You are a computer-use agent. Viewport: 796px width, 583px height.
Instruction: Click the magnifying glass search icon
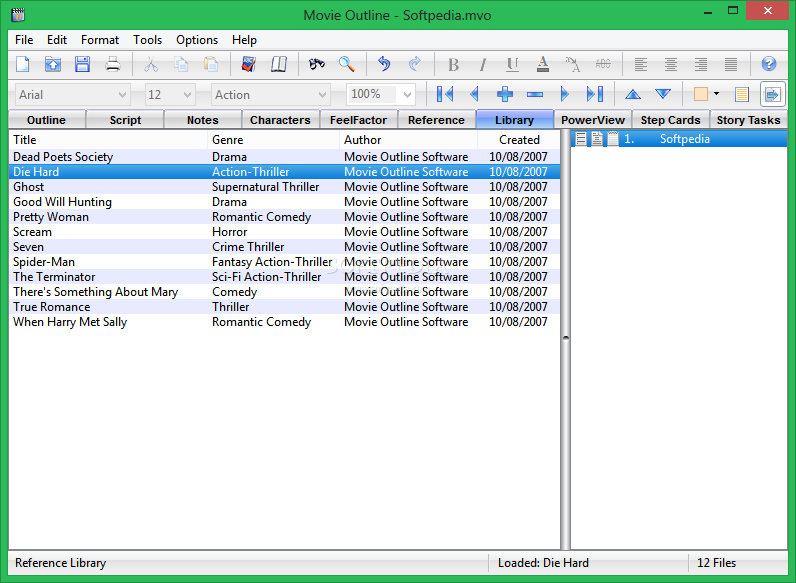[346, 64]
